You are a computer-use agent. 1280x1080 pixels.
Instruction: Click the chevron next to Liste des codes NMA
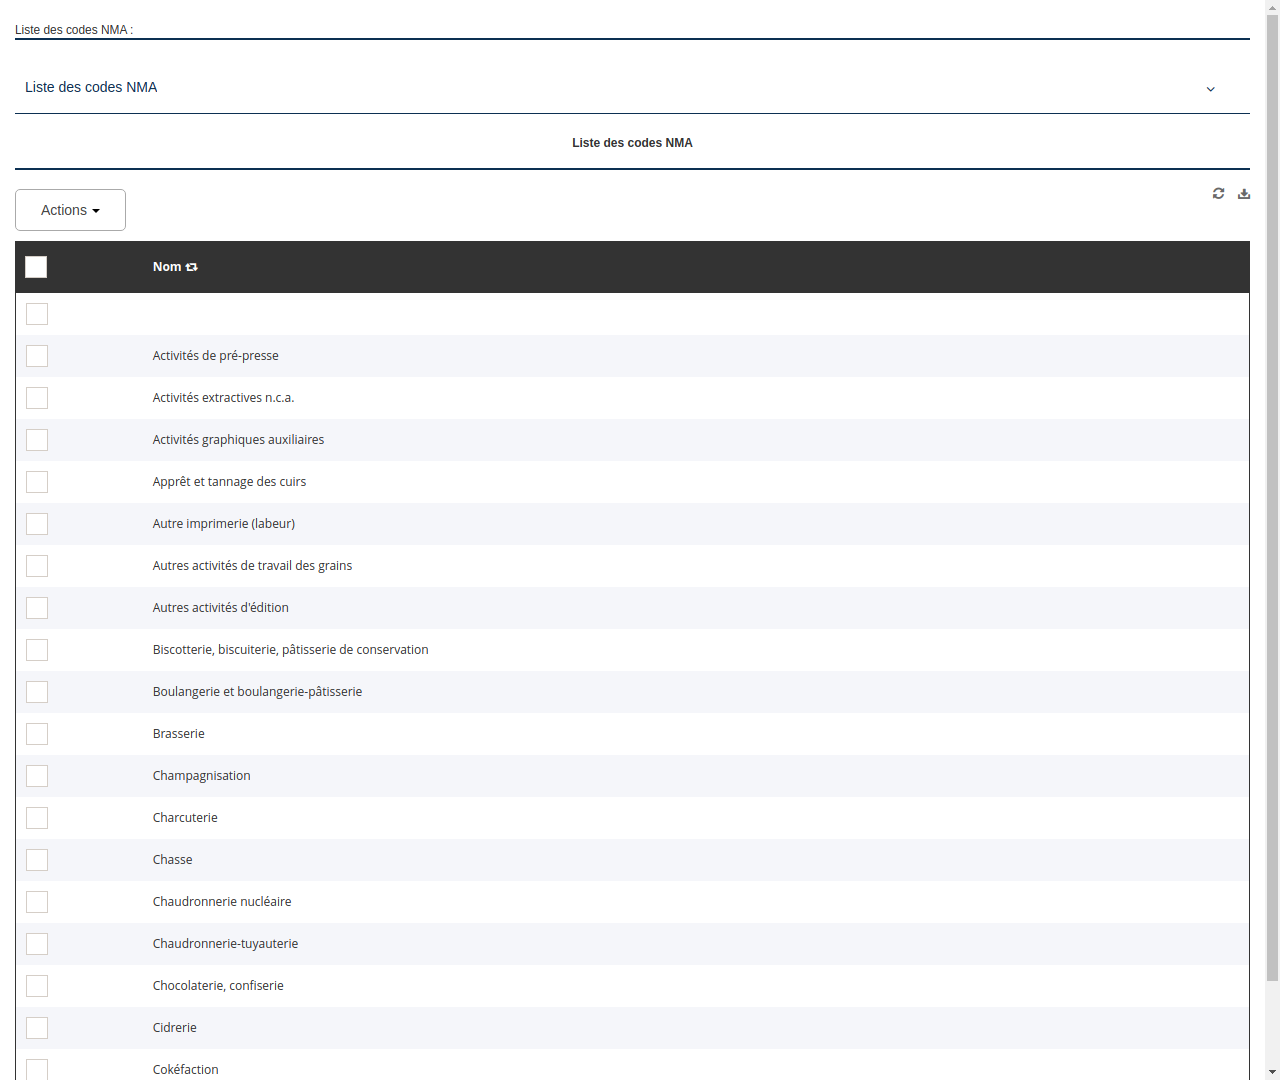(1210, 88)
